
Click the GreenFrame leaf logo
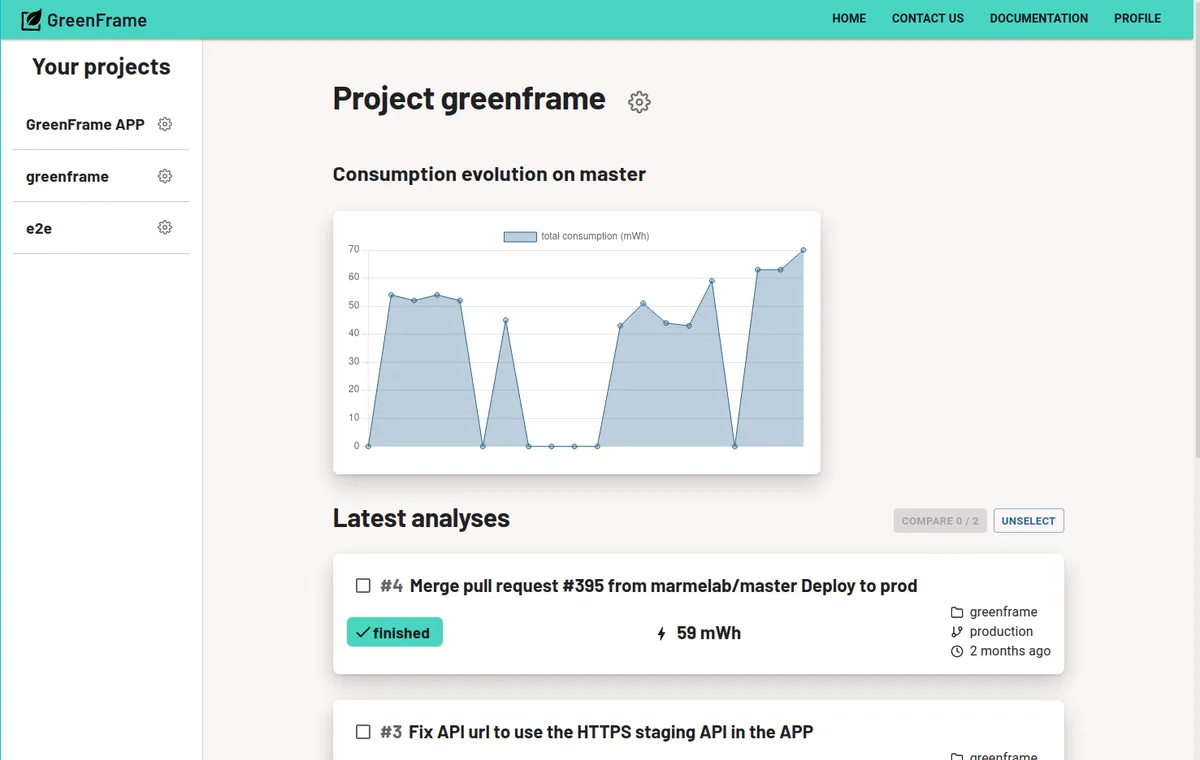pos(31,19)
